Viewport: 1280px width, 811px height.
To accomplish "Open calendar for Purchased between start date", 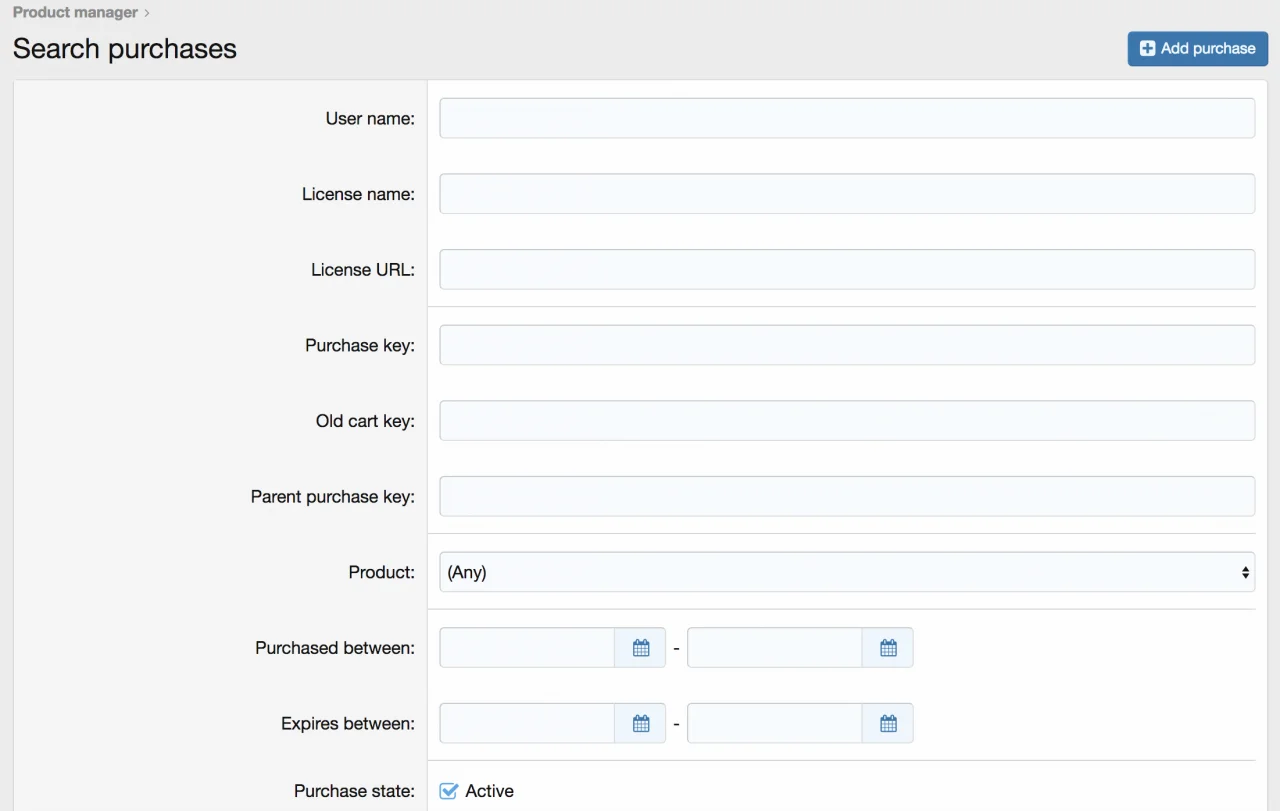I will [641, 648].
